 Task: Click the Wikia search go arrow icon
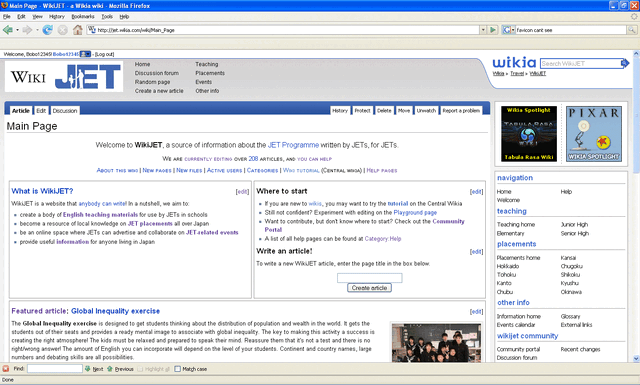tap(625, 63)
